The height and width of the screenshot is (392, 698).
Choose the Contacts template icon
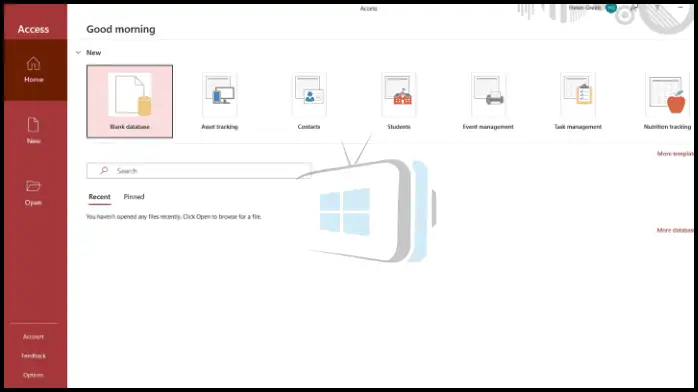click(309, 95)
